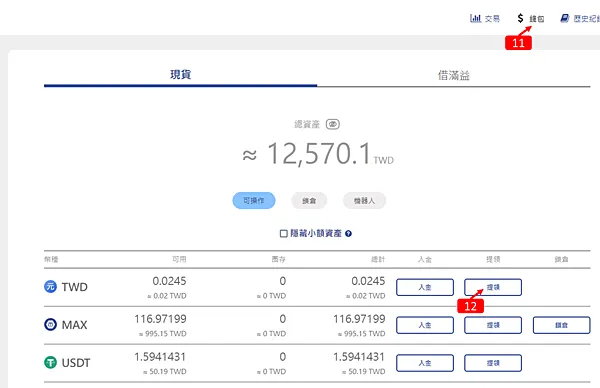The image size is (600, 388).
Task: Click 入金 deposit button in TWD row
Action: click(x=425, y=287)
